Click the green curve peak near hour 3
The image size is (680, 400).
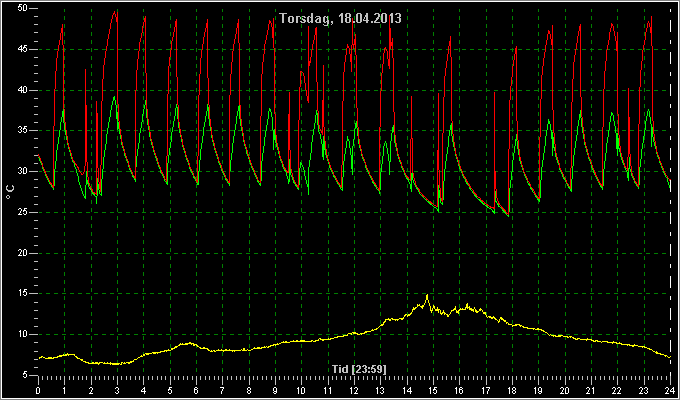coord(114,97)
